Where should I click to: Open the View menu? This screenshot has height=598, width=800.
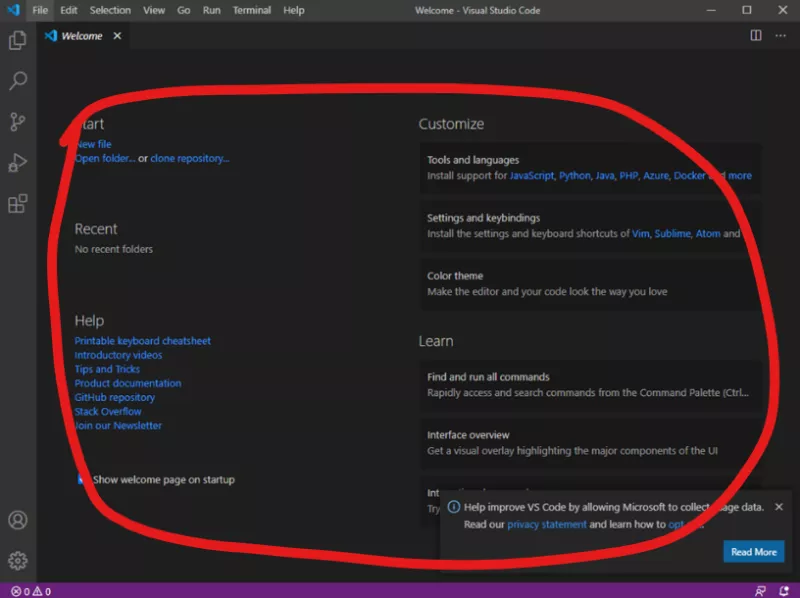tap(154, 10)
